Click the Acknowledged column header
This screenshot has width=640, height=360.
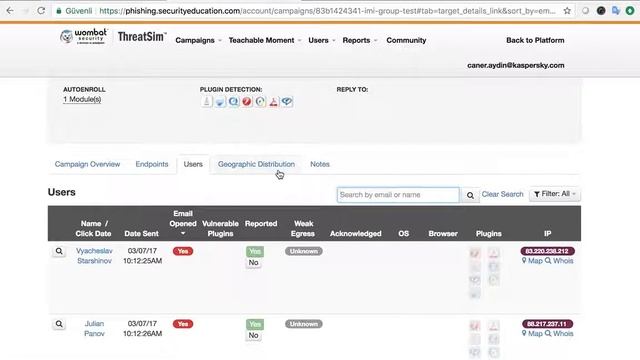[356, 233]
